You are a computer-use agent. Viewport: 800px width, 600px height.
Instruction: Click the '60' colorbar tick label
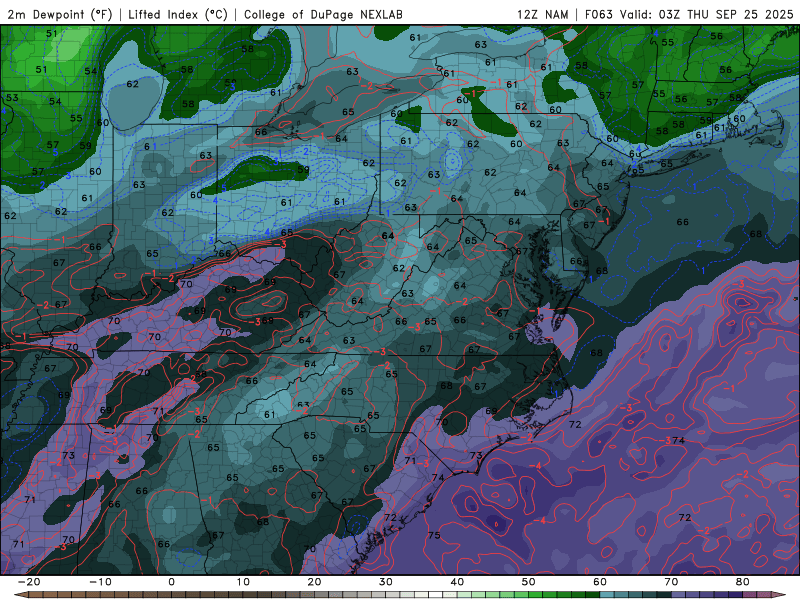click(x=600, y=582)
